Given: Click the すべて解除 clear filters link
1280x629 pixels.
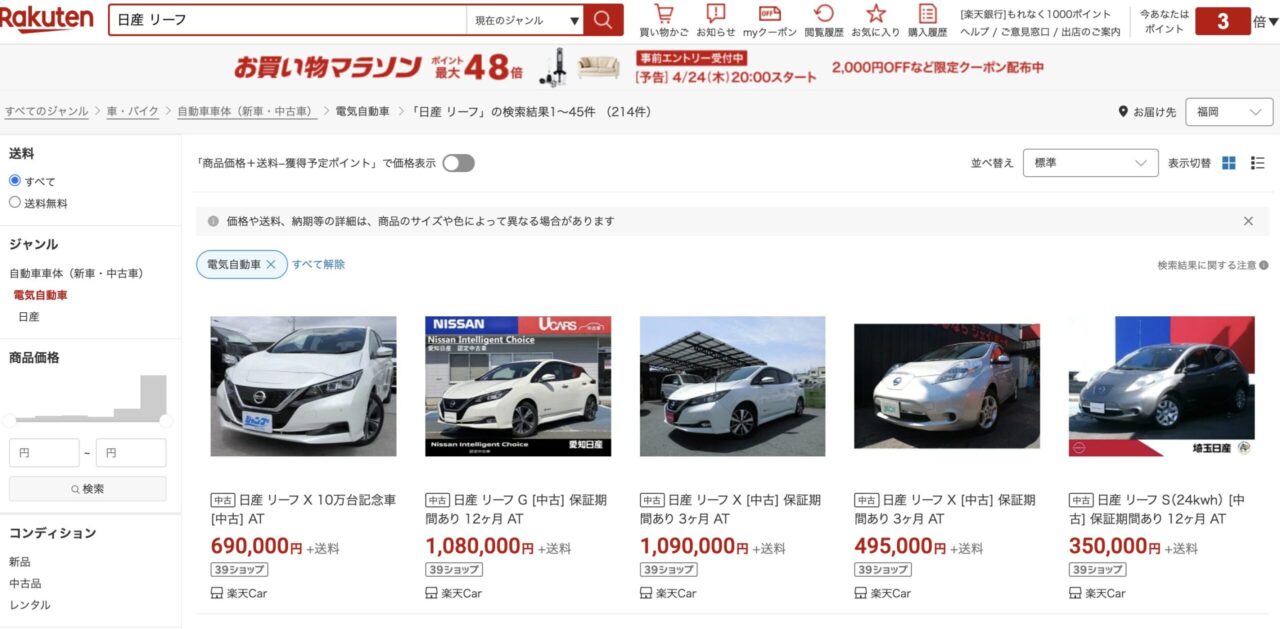Looking at the screenshot, I should pyautogui.click(x=318, y=264).
